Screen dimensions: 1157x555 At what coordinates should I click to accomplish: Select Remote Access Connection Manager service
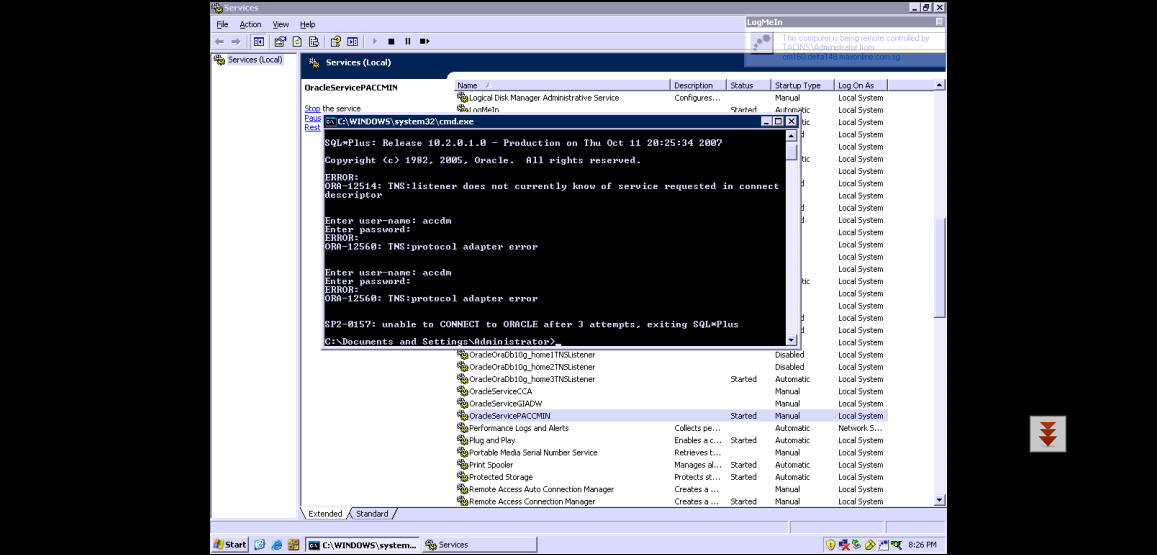pyautogui.click(x=671, y=502)
